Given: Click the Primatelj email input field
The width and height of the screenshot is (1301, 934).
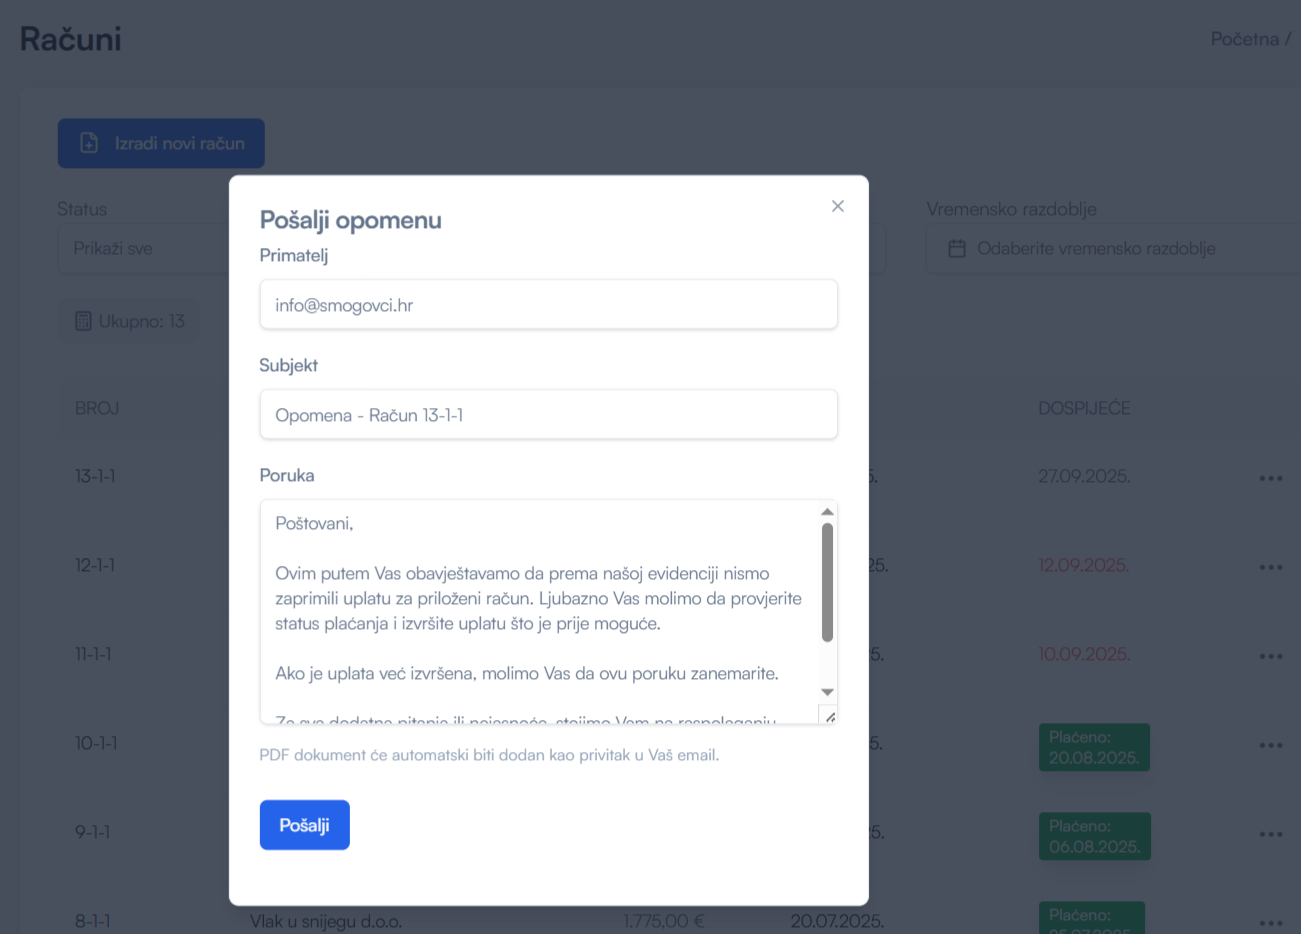Looking at the screenshot, I should (548, 305).
